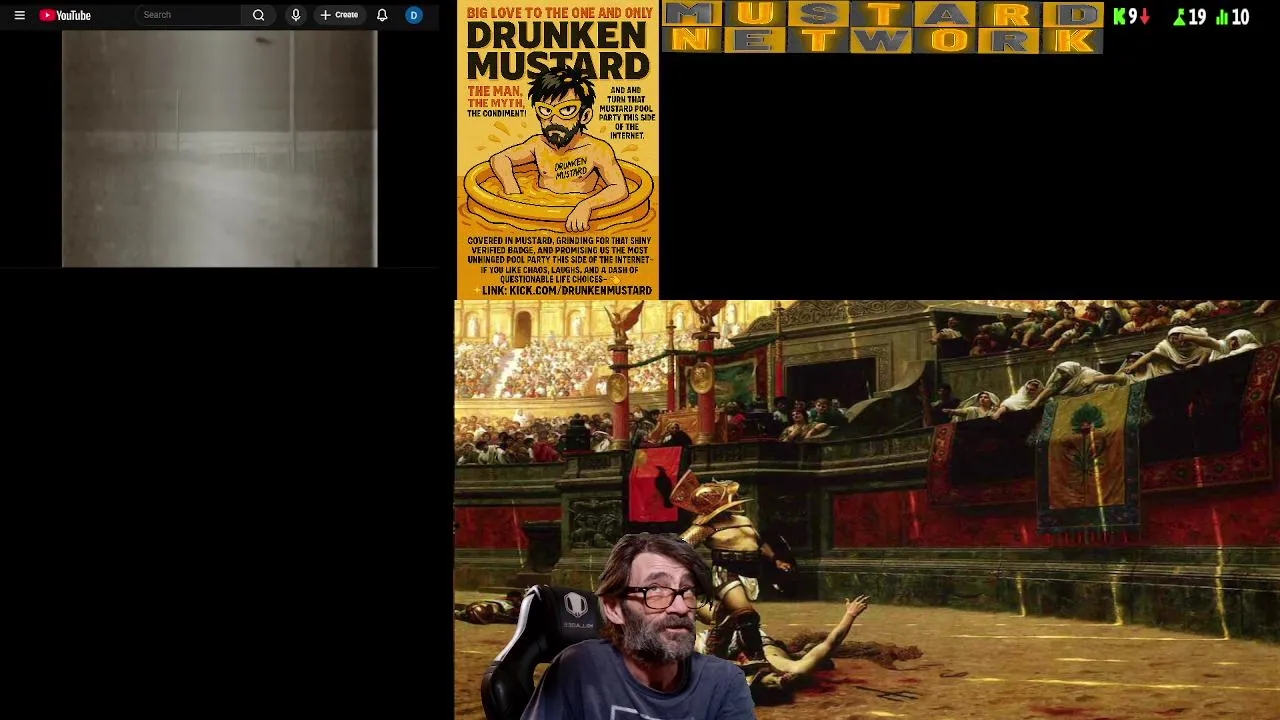Click the grayscale YouTube video player
Screen dimensions: 1280x720
220,149
